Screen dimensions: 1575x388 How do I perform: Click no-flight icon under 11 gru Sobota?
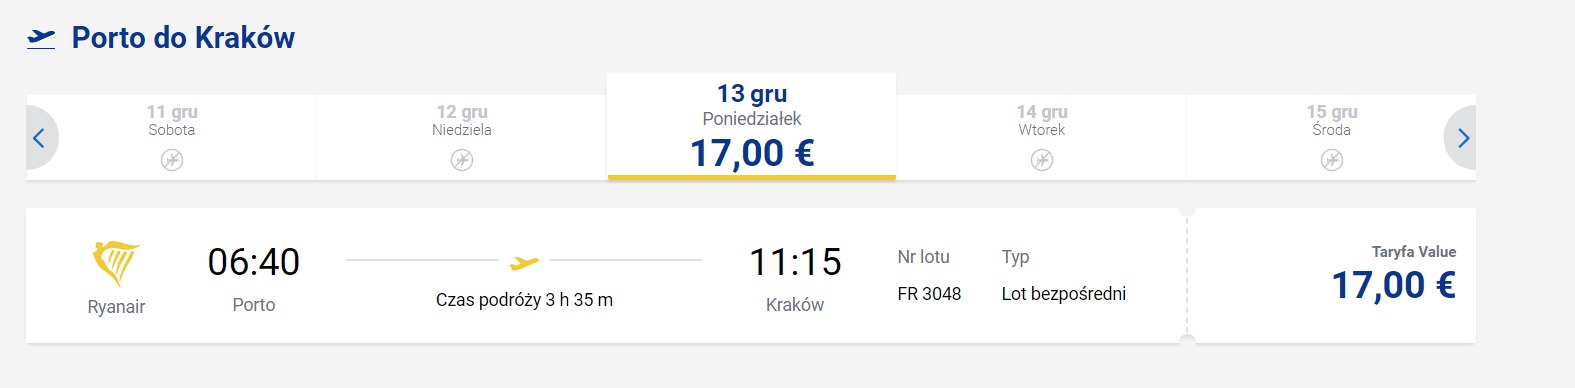pos(172,160)
